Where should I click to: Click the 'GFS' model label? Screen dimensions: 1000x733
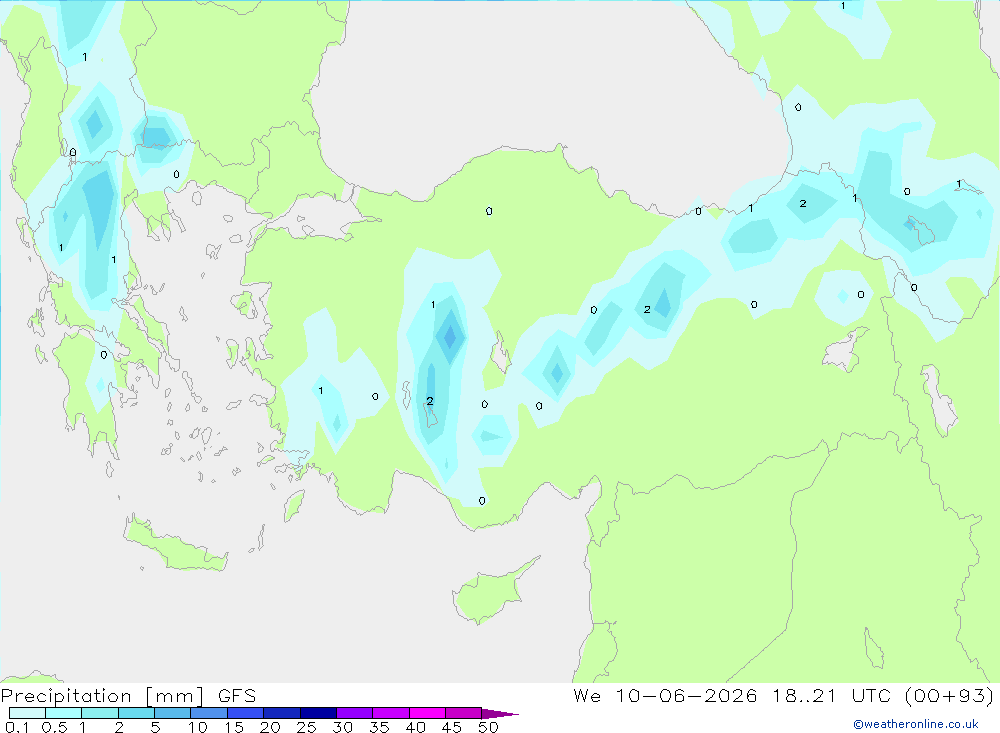(237, 696)
